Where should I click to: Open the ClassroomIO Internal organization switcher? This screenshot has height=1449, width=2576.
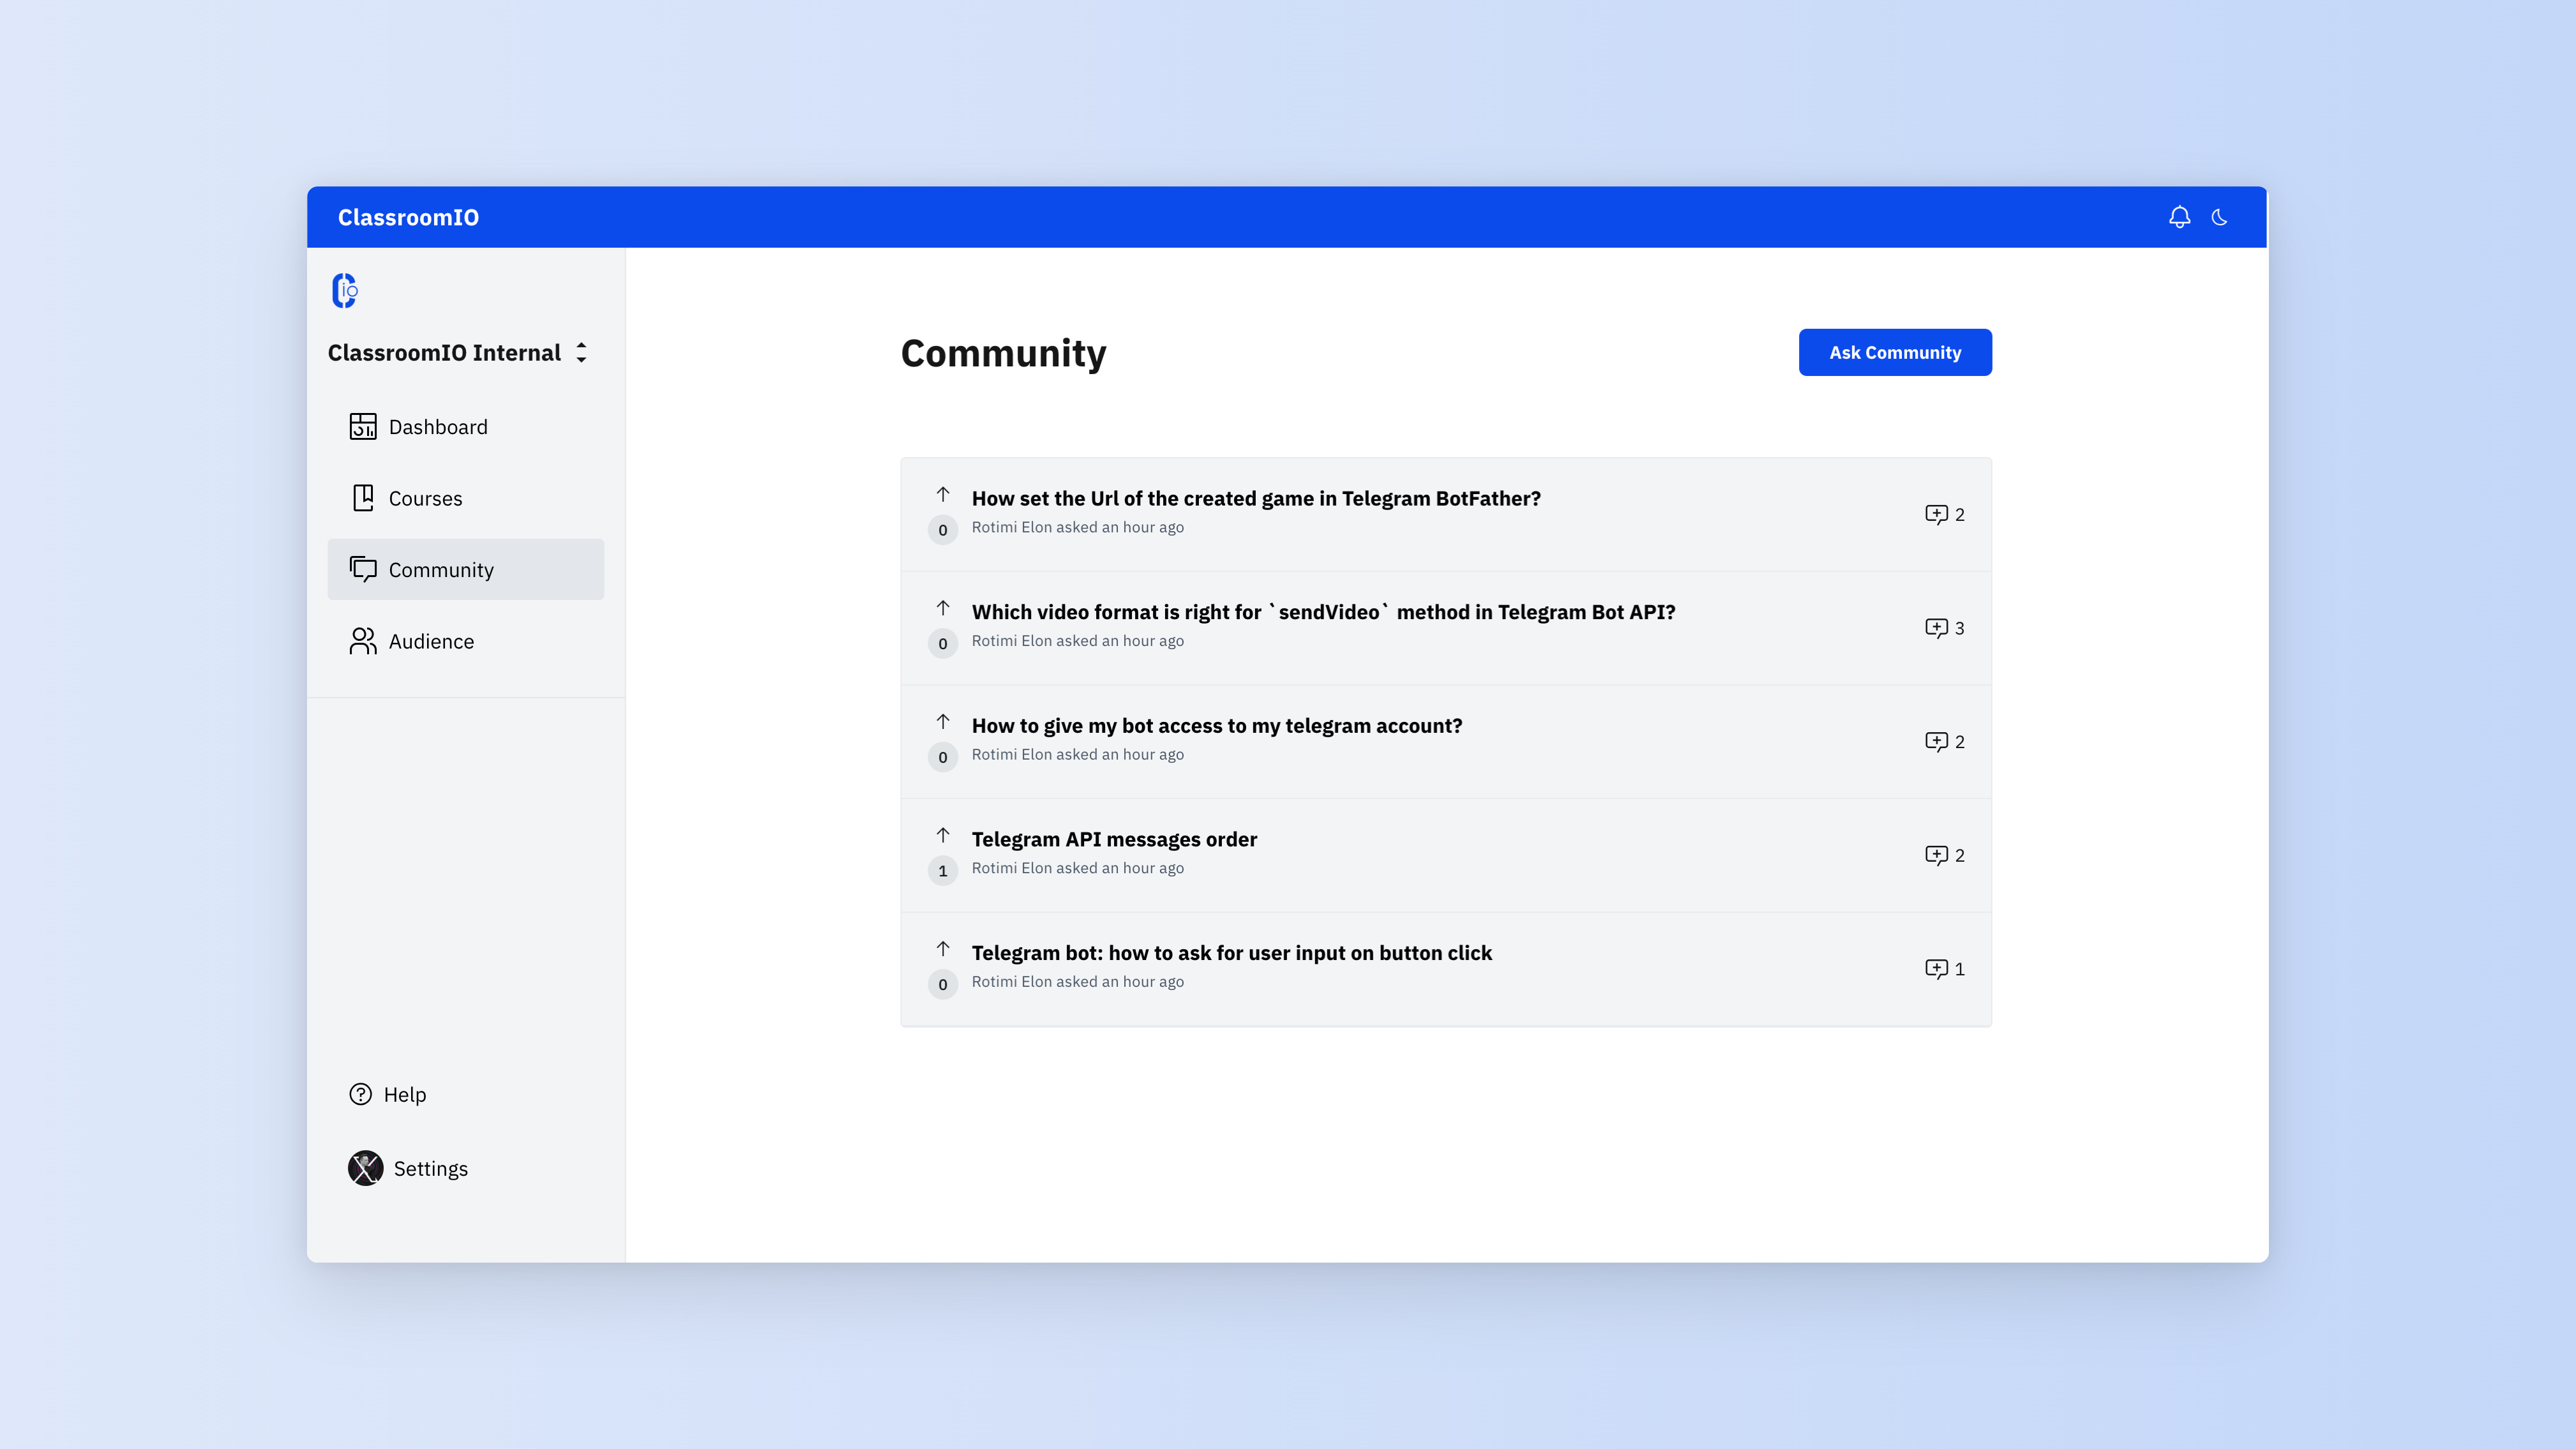pyautogui.click(x=581, y=352)
